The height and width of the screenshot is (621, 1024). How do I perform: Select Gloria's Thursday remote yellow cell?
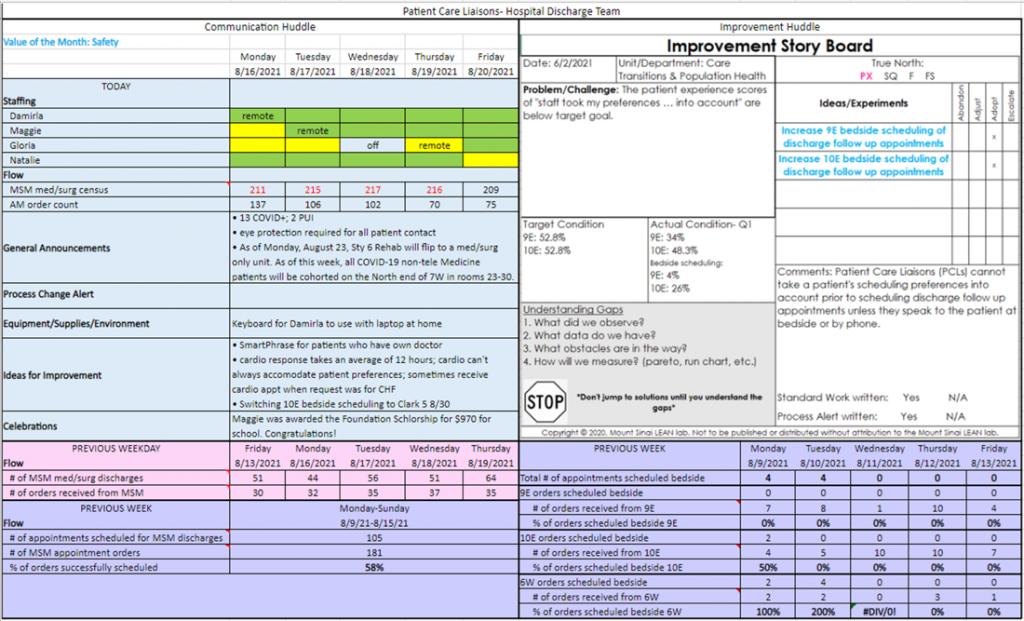click(x=434, y=146)
